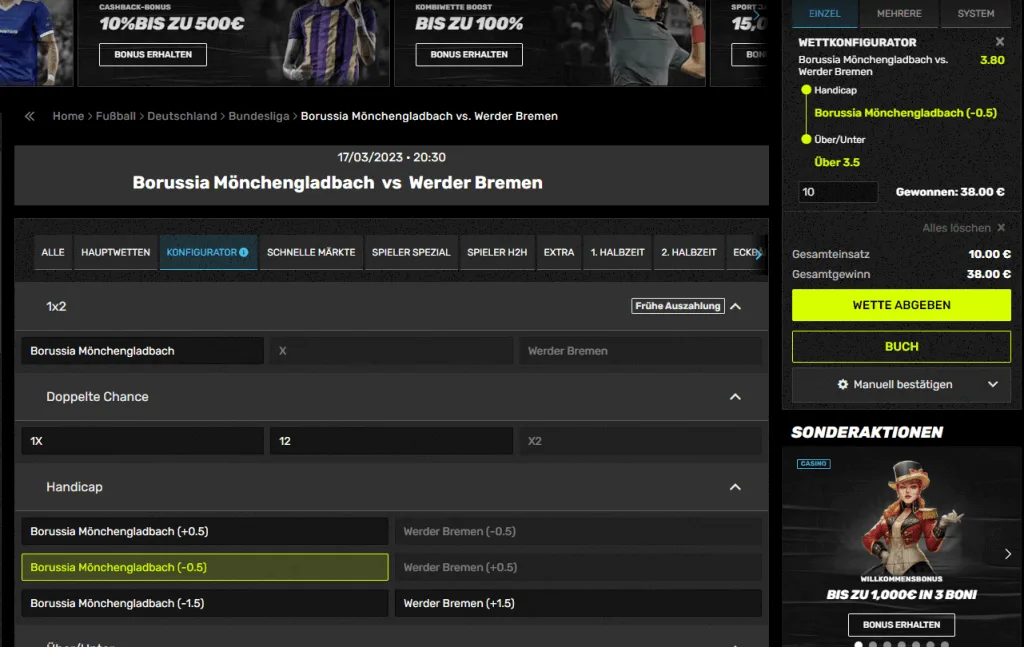Collapse the 1x2 market section
The height and width of the screenshot is (647, 1024).
click(x=735, y=306)
